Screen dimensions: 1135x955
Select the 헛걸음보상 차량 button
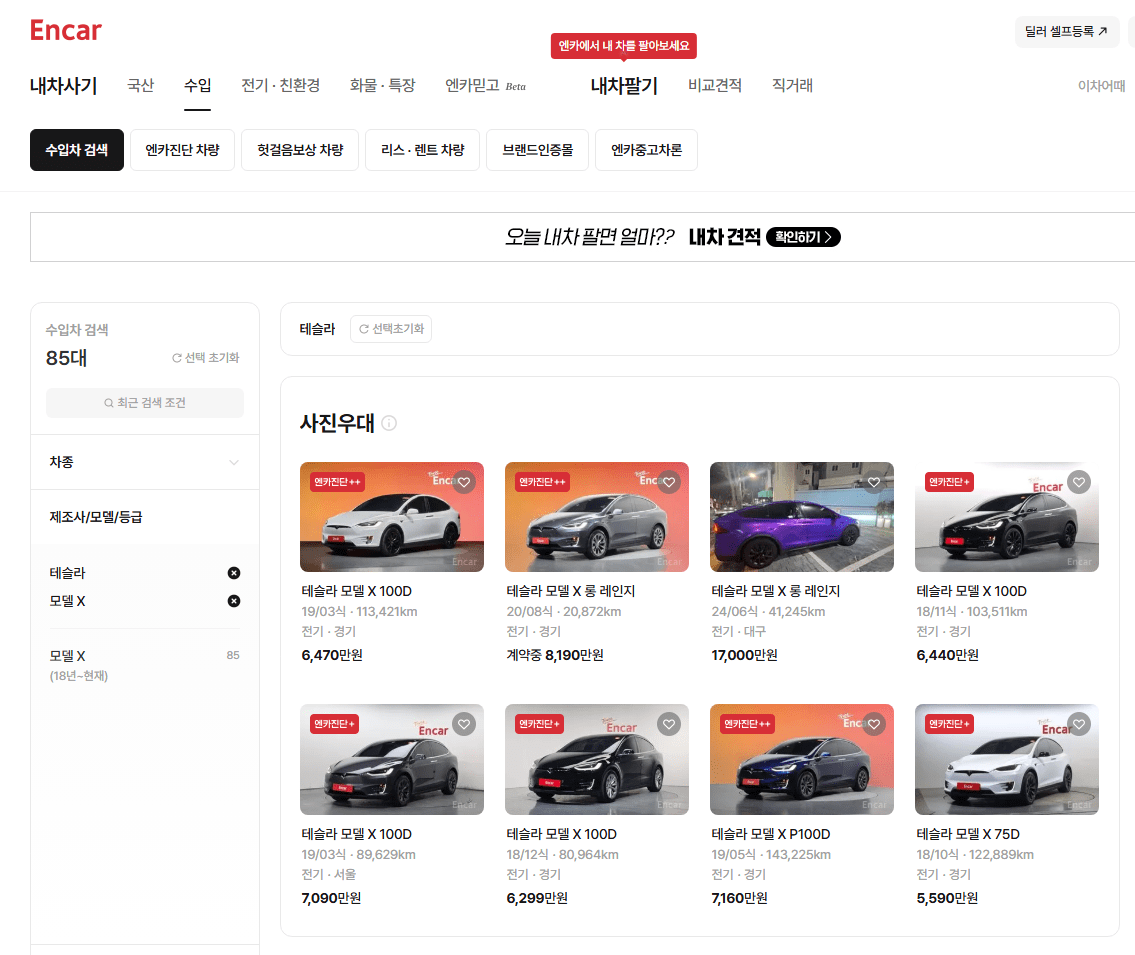pyautogui.click(x=300, y=150)
